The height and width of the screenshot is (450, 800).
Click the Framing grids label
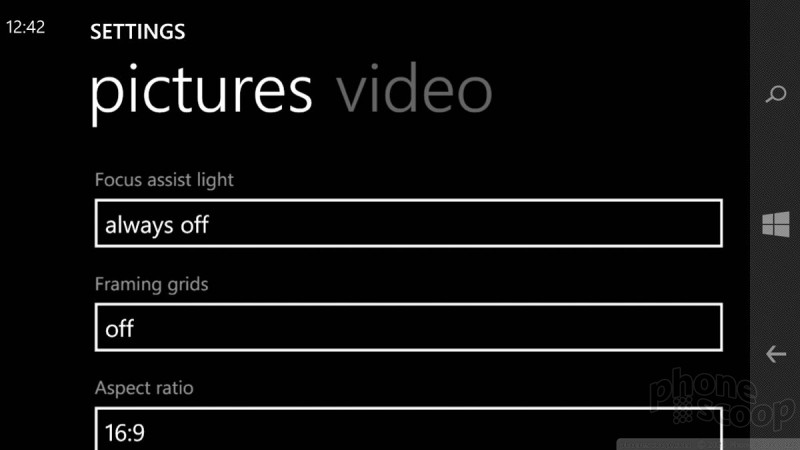click(152, 284)
